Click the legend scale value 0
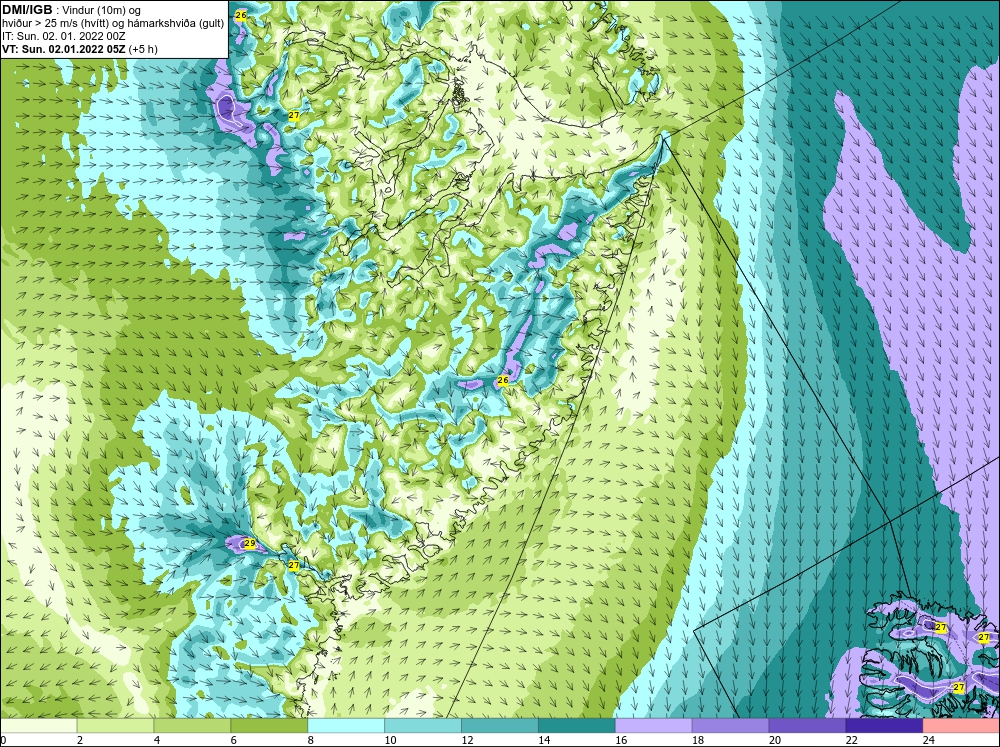The height and width of the screenshot is (747, 1000). pos(3,740)
